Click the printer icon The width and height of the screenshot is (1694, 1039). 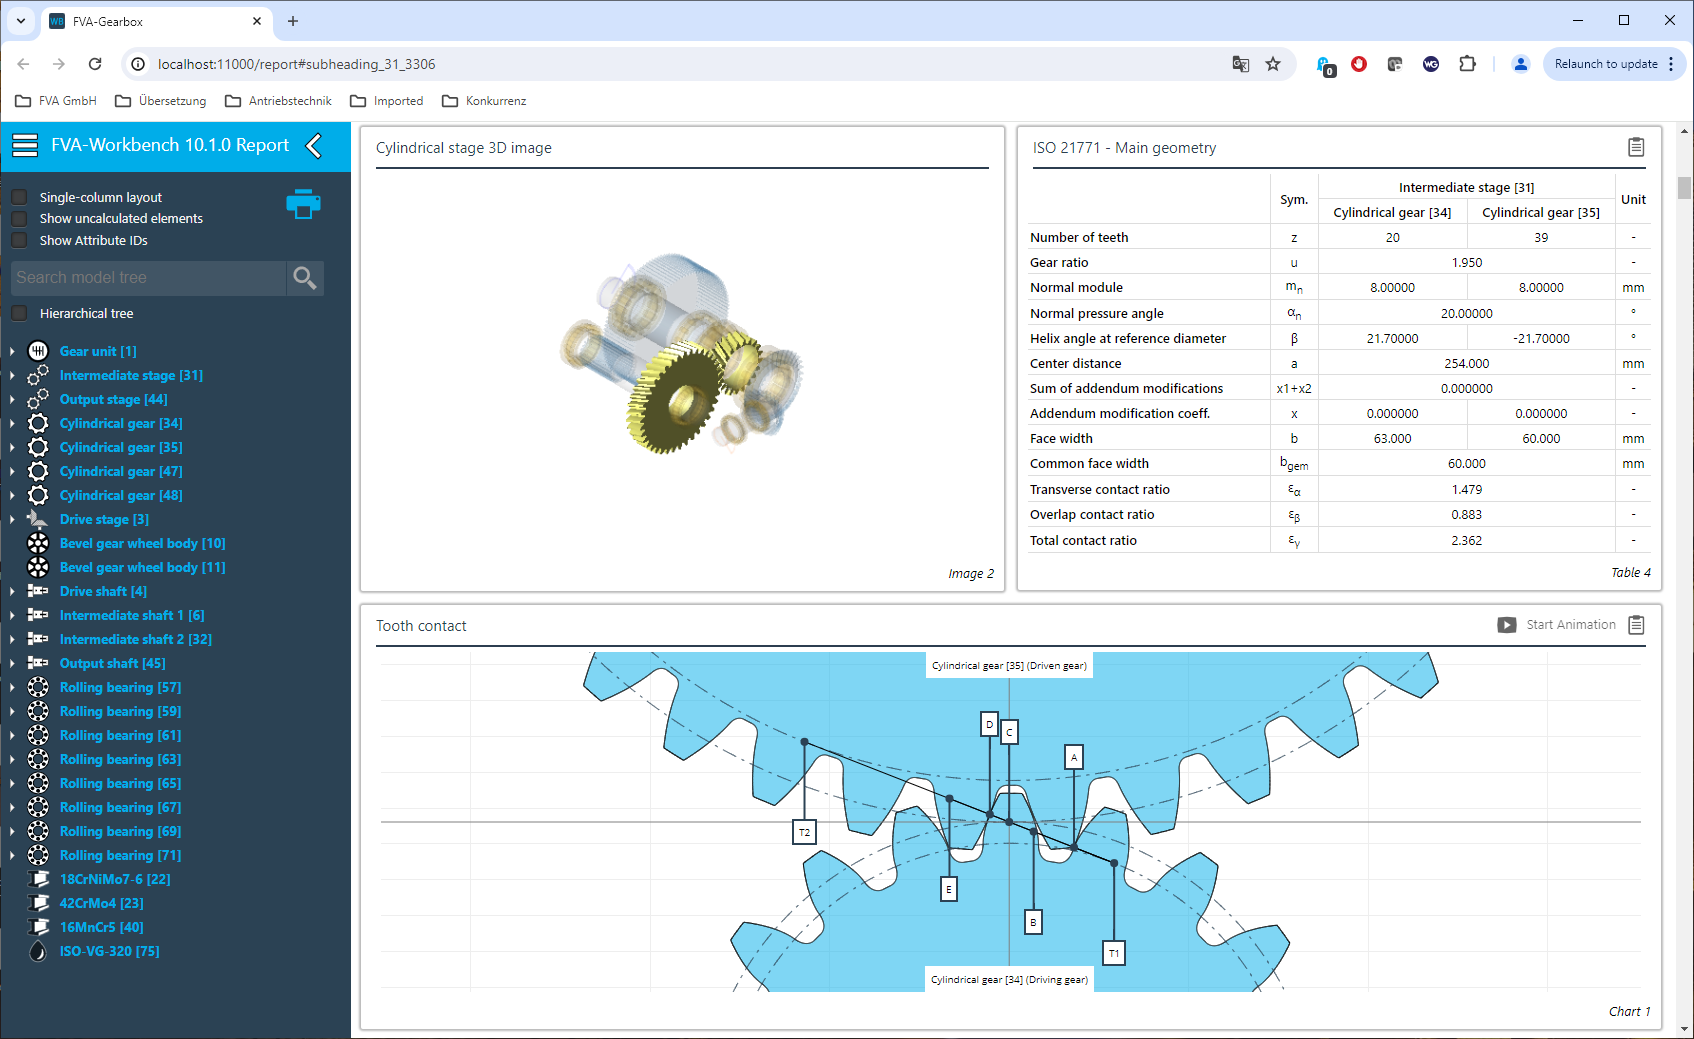(303, 204)
